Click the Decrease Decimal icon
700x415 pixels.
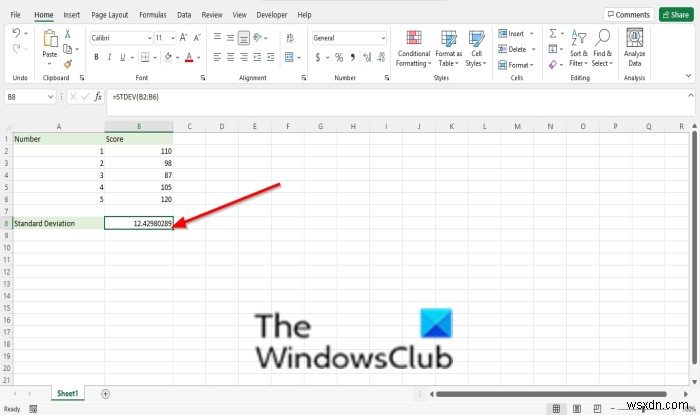381,57
